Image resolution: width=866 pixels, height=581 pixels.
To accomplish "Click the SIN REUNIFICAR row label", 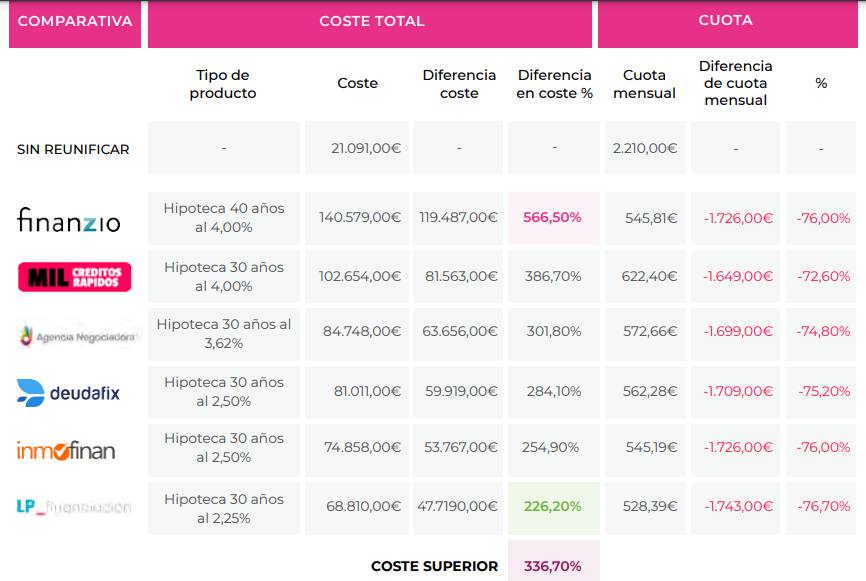I will [x=73, y=149].
